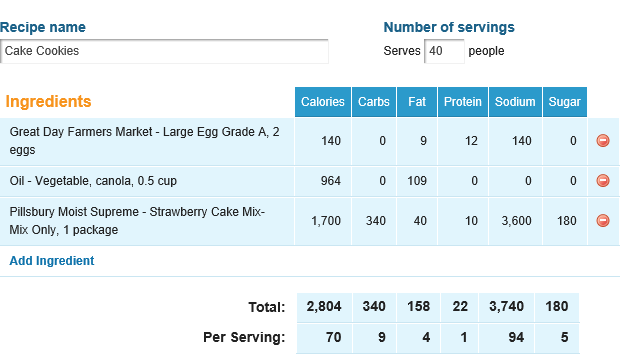Remove the canola vegetable oil ingredient
This screenshot has height=360, width=624.
603,181
